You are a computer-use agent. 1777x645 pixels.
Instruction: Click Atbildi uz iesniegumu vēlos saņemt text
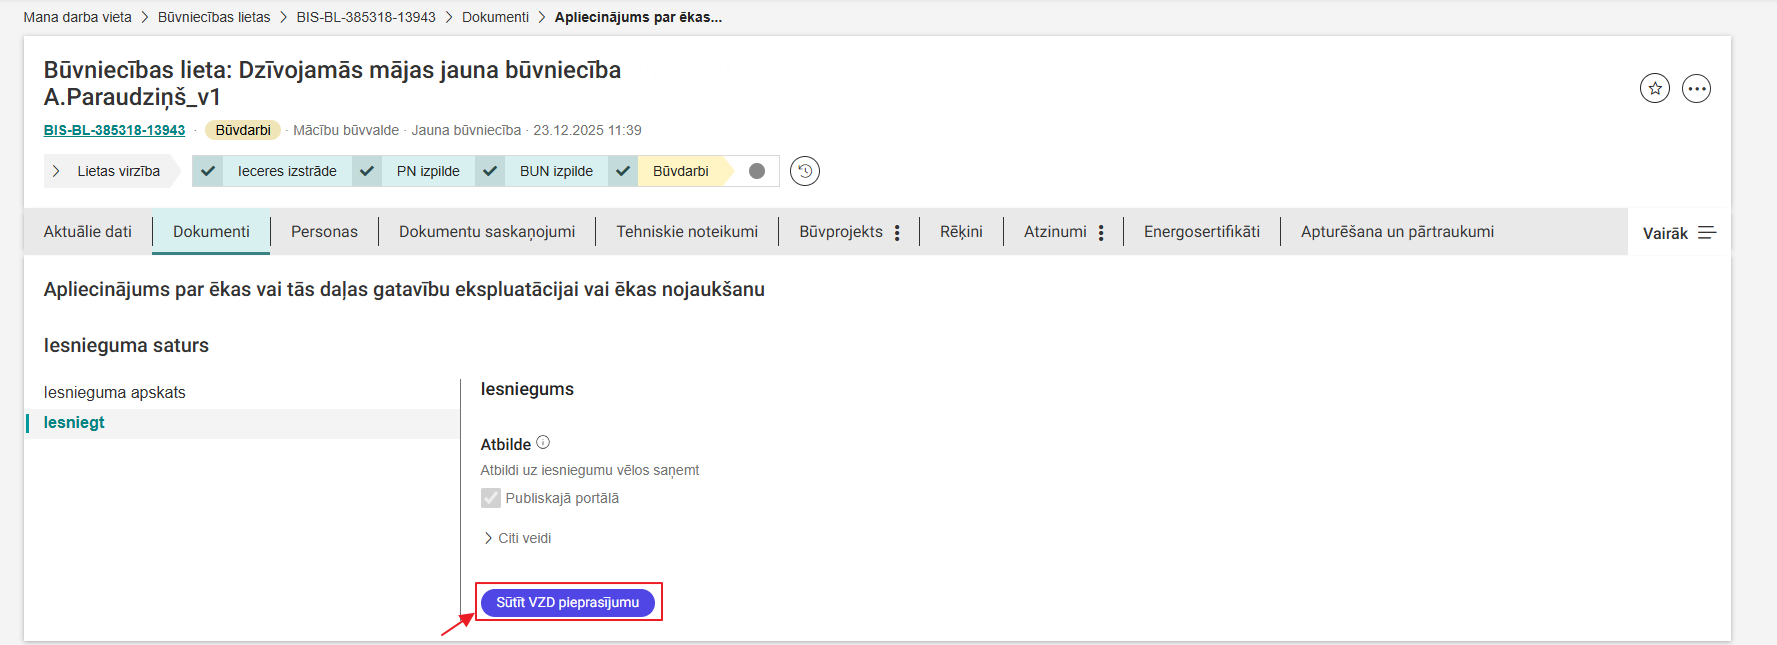(x=590, y=470)
